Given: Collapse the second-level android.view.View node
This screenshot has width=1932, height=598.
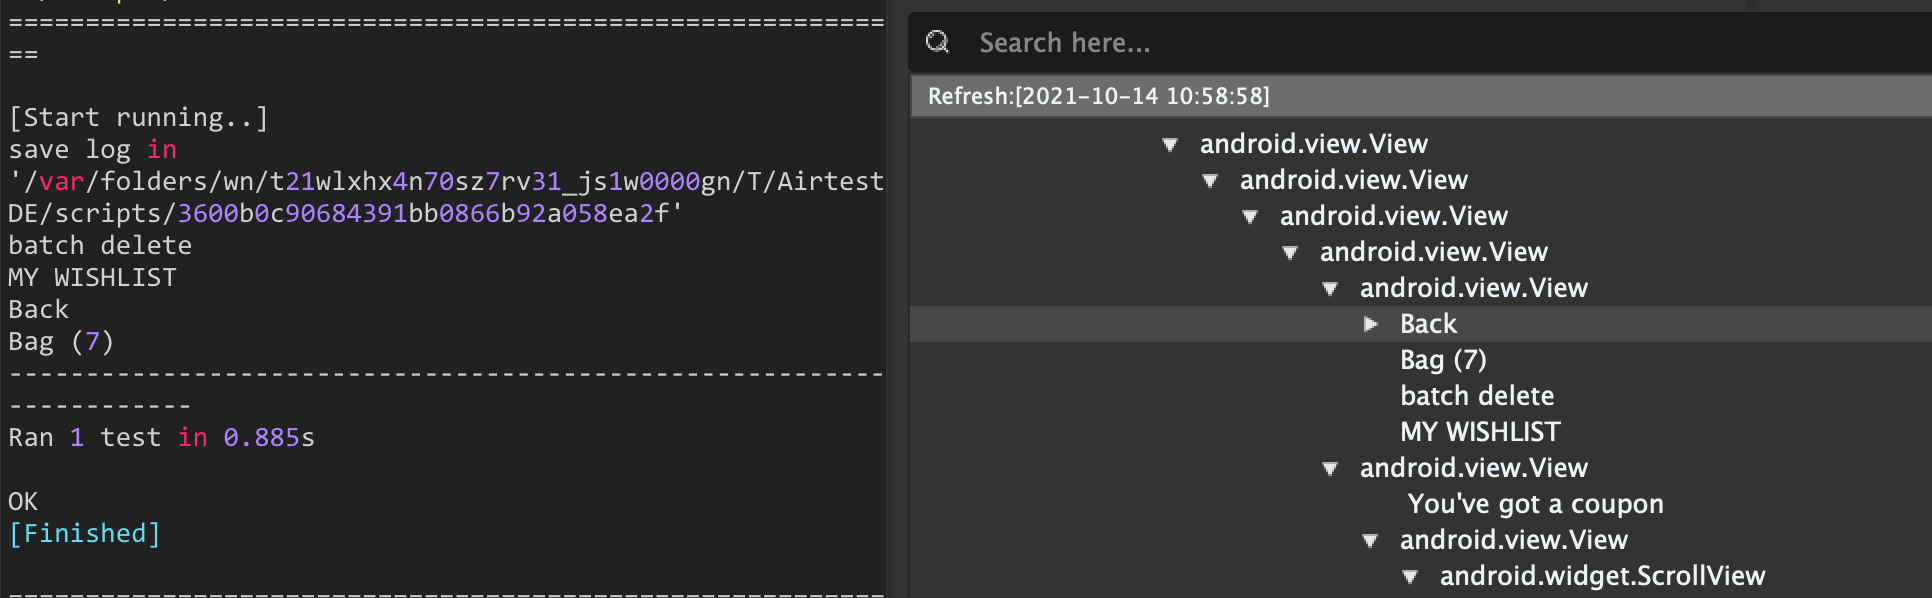Looking at the screenshot, I should coord(1210,181).
